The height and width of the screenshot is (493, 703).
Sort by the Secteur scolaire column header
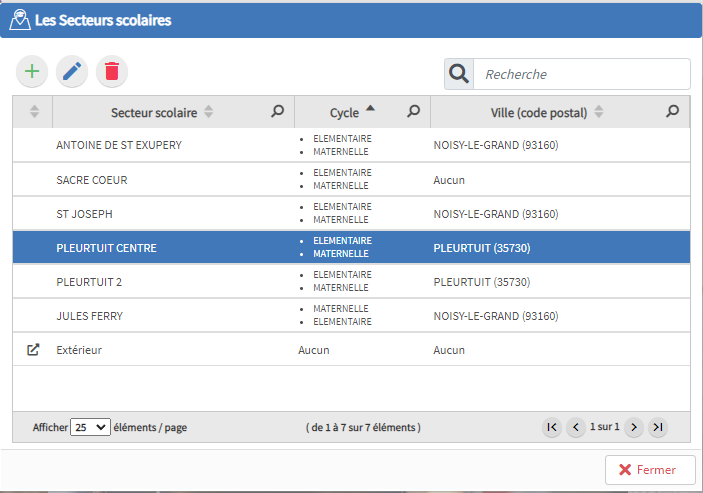[x=154, y=112]
